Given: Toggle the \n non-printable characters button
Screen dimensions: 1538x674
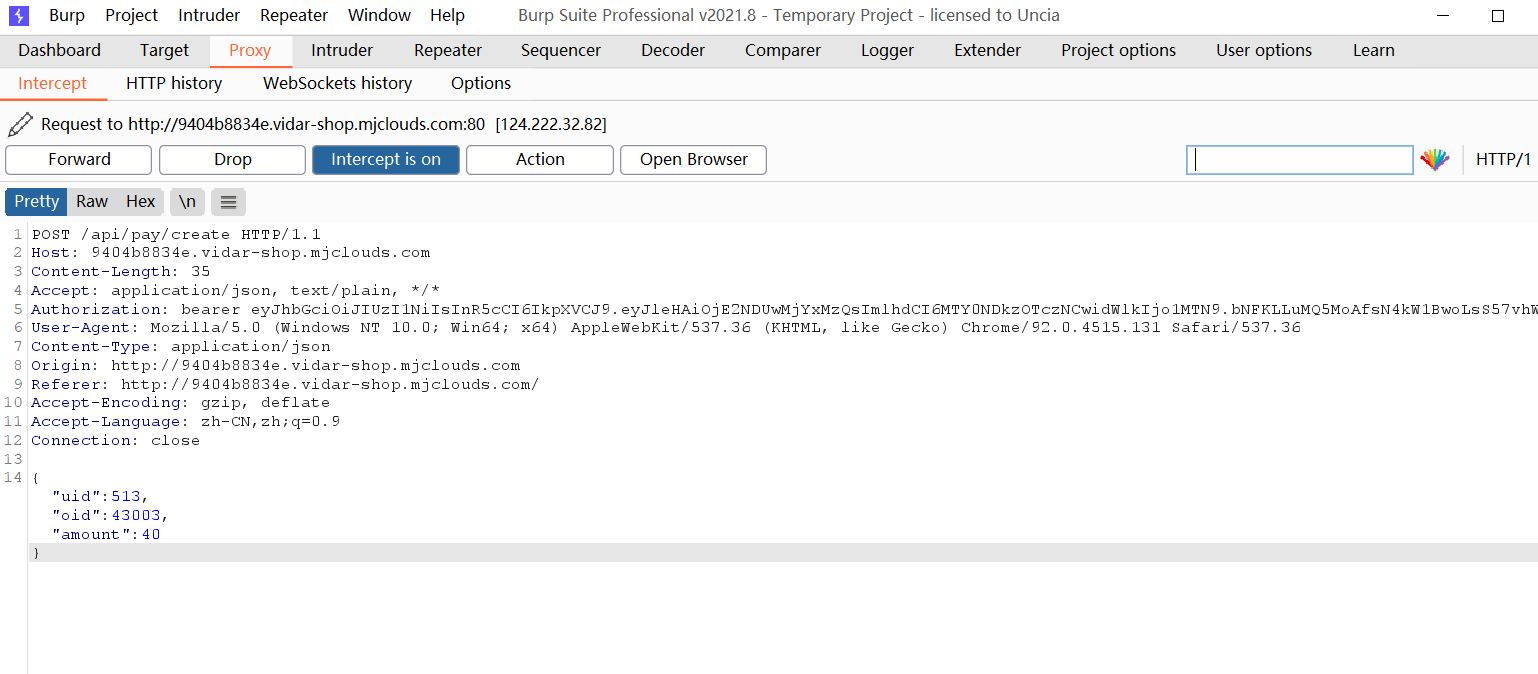Looking at the screenshot, I should (187, 202).
